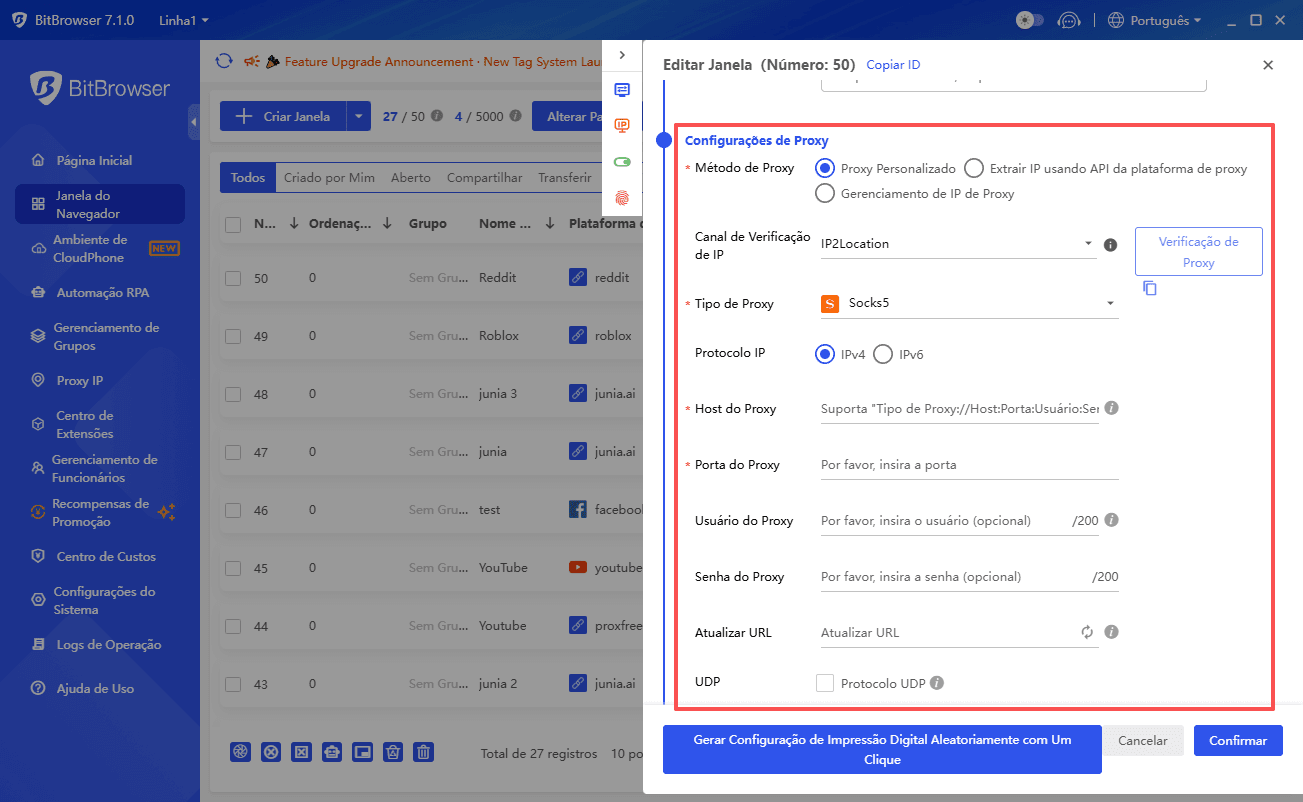Click the Confirmar button

[x=1237, y=740]
